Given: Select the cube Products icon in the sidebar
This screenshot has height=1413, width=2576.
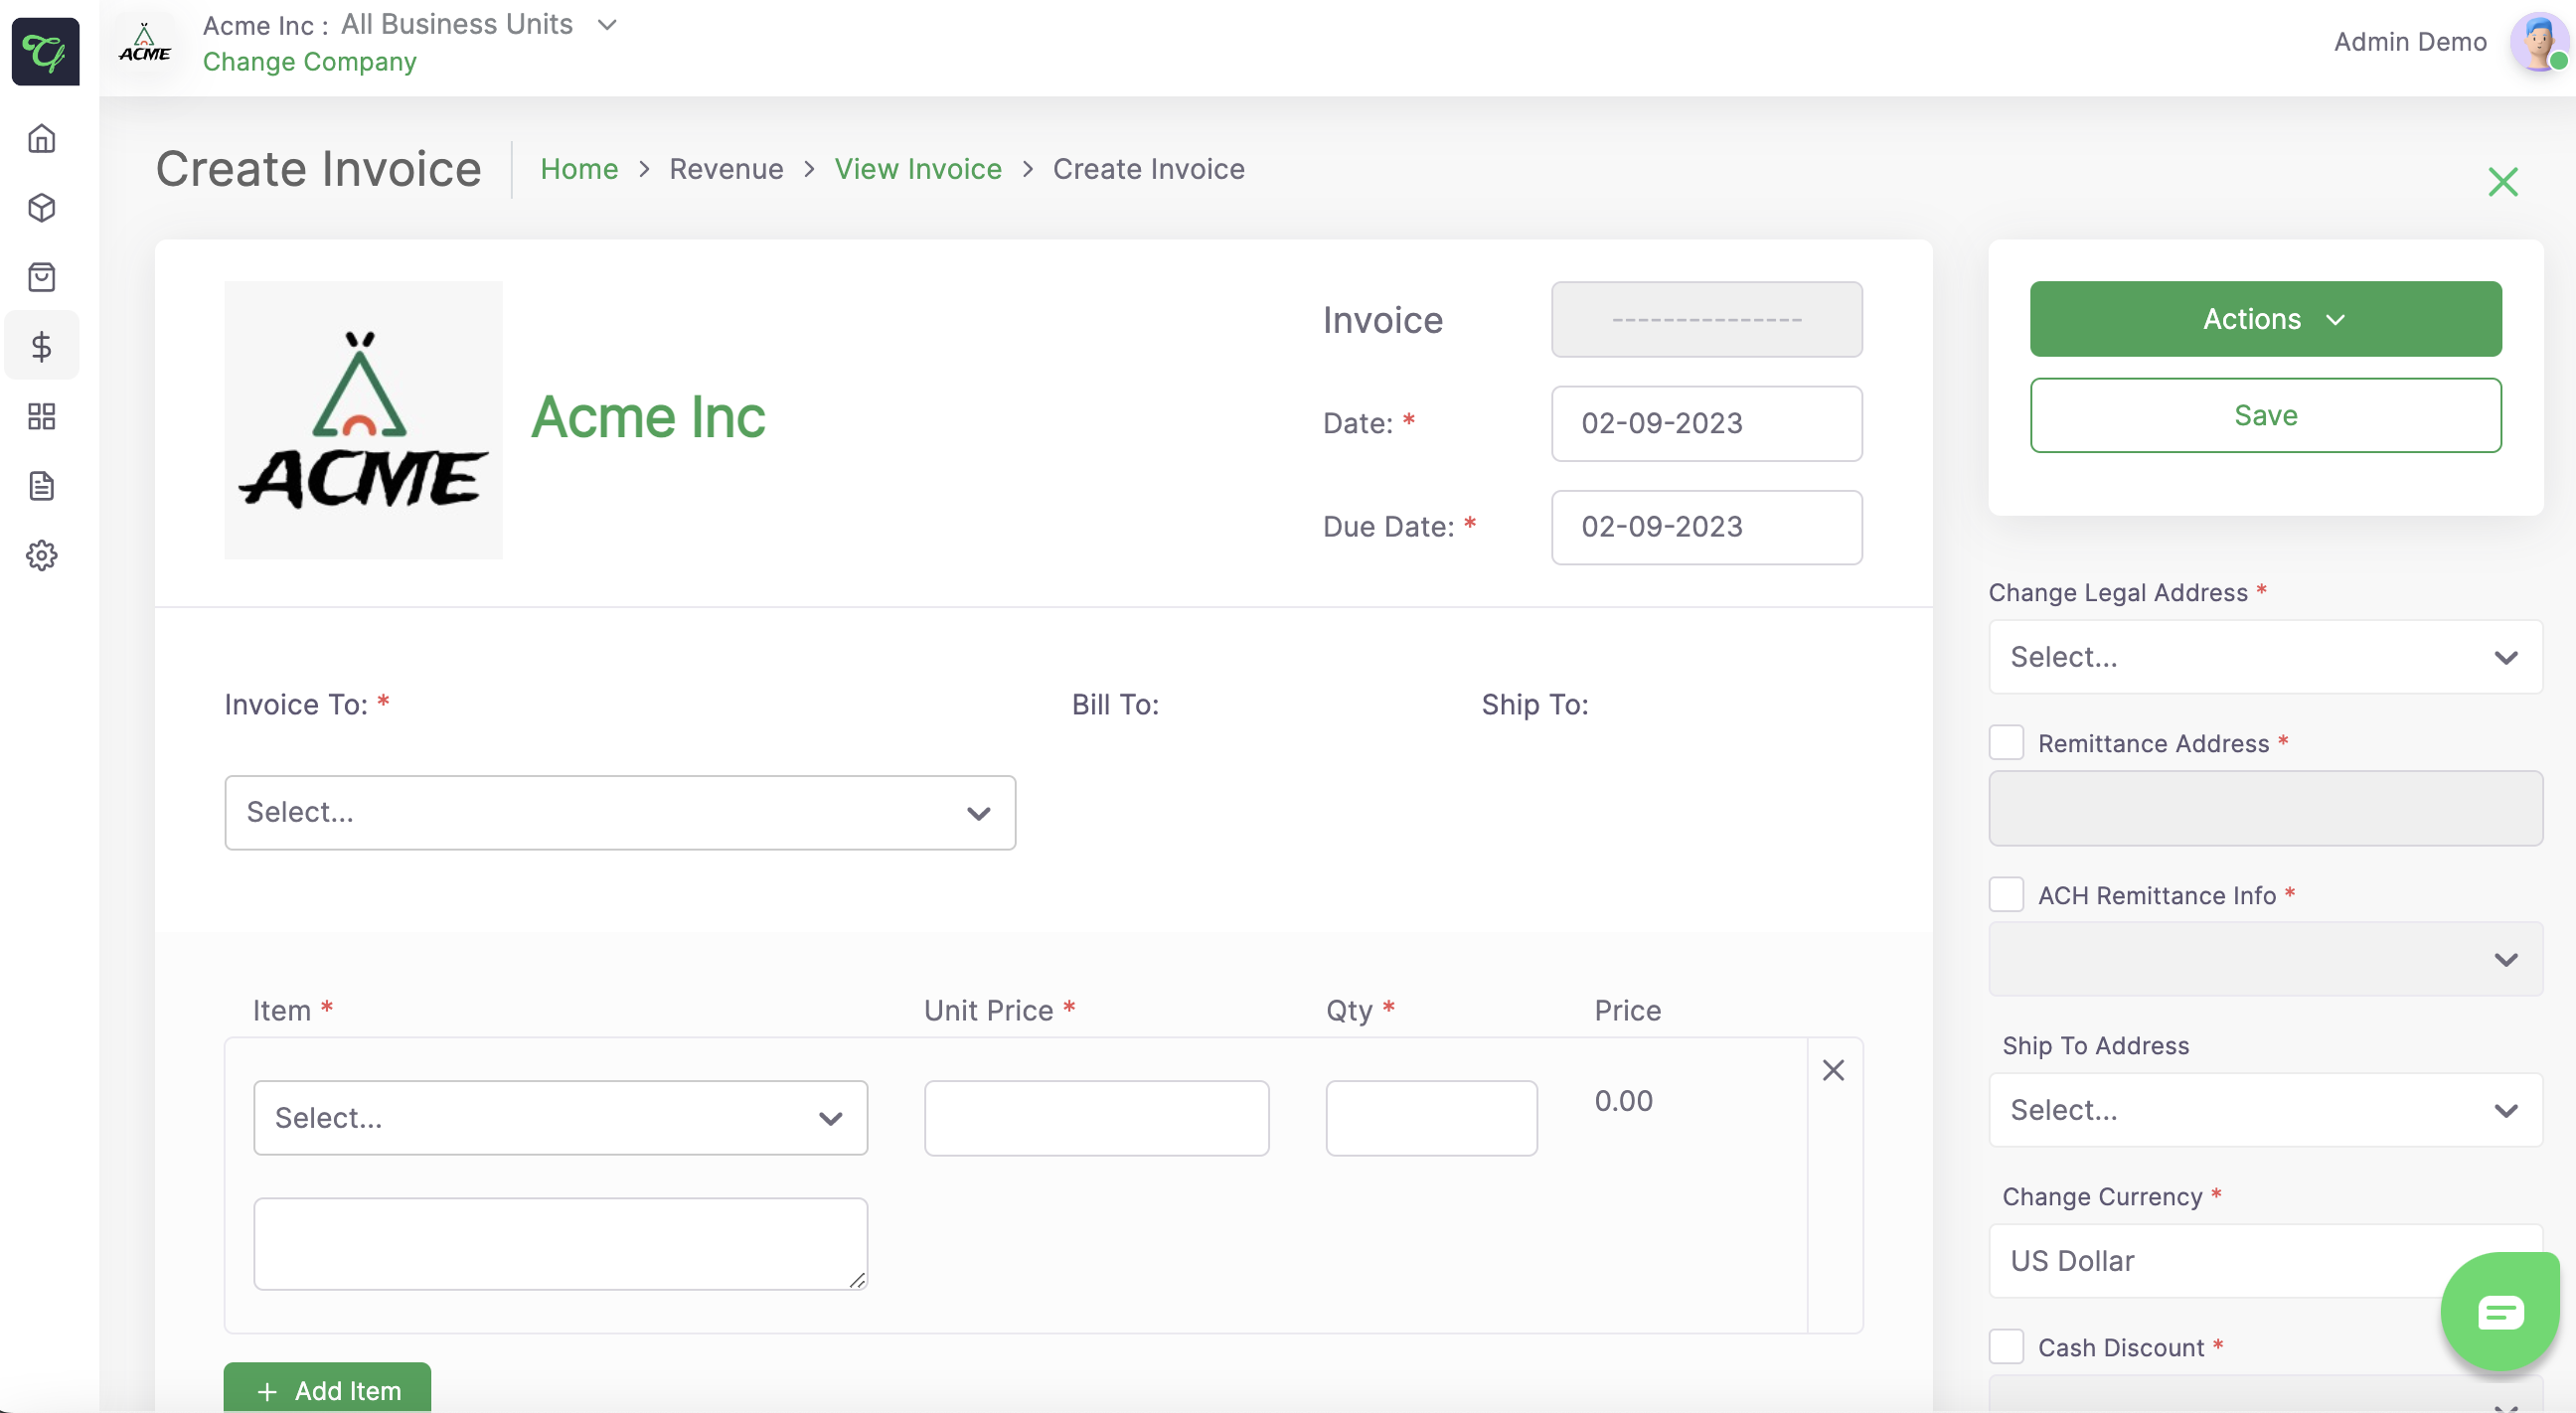Looking at the screenshot, I should click(41, 208).
